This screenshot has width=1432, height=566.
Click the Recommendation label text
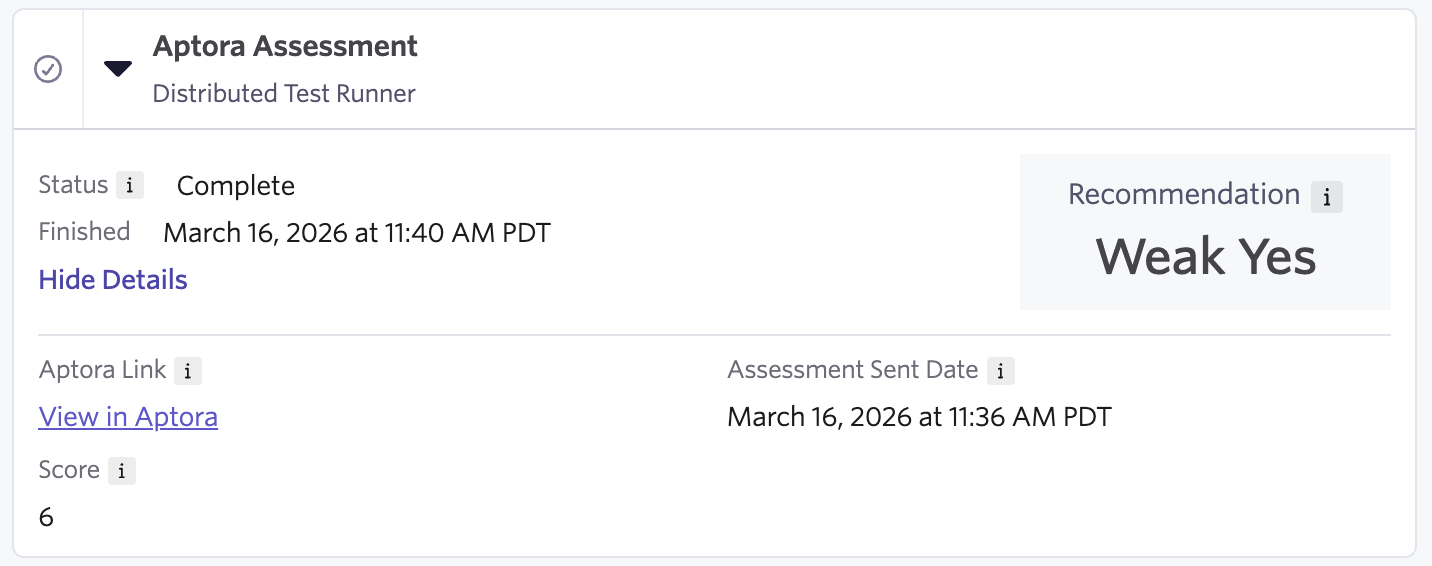tap(1183, 194)
